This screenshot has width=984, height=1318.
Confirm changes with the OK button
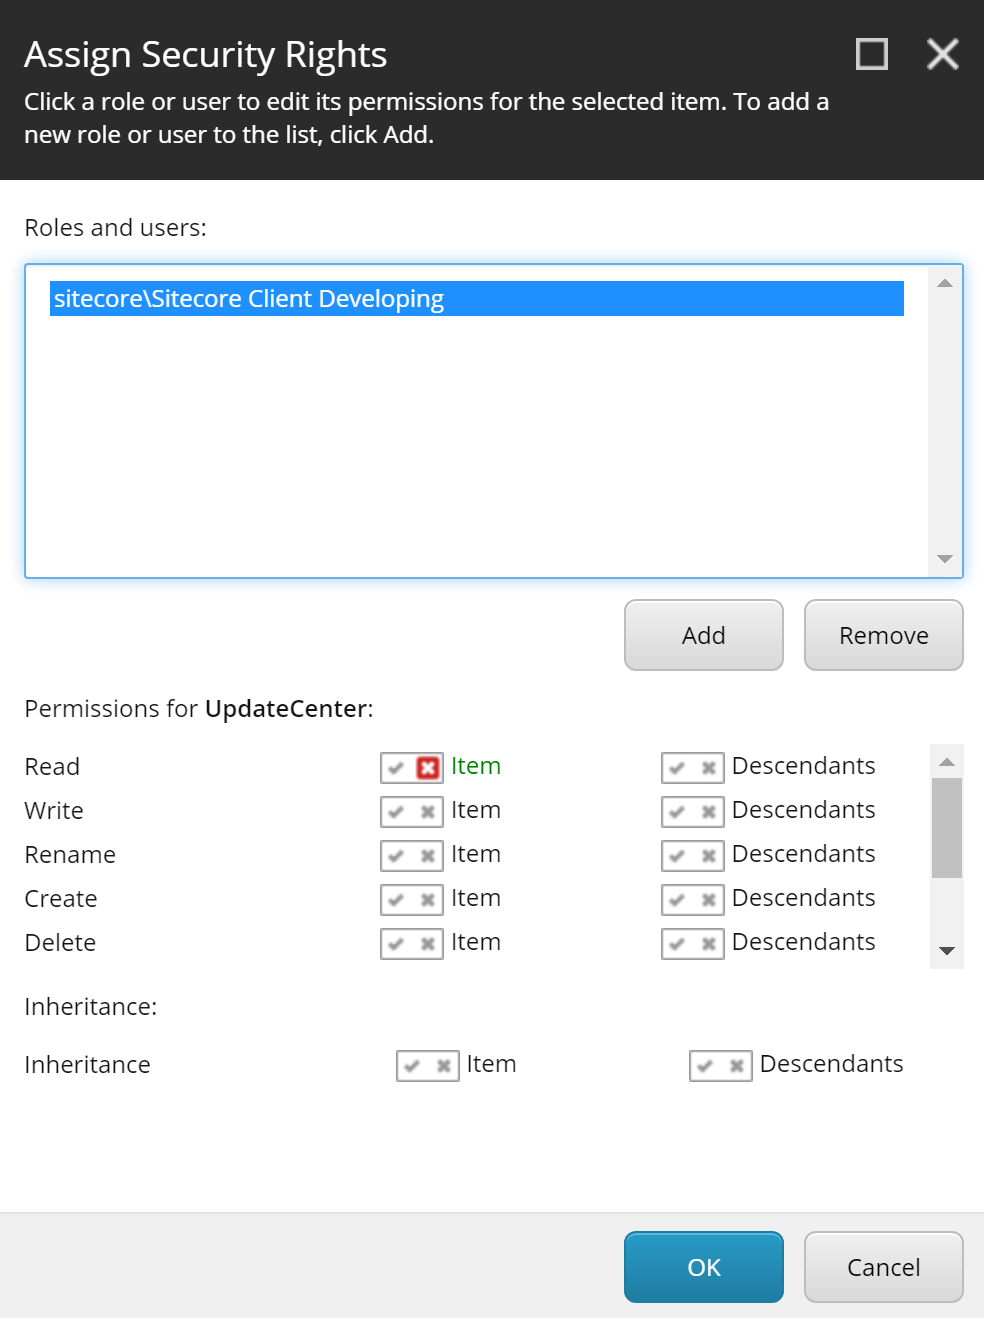(703, 1267)
